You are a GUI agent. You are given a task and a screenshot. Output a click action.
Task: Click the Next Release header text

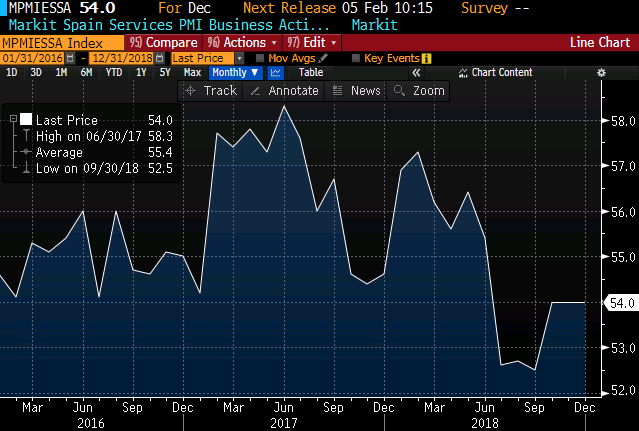coord(289,8)
